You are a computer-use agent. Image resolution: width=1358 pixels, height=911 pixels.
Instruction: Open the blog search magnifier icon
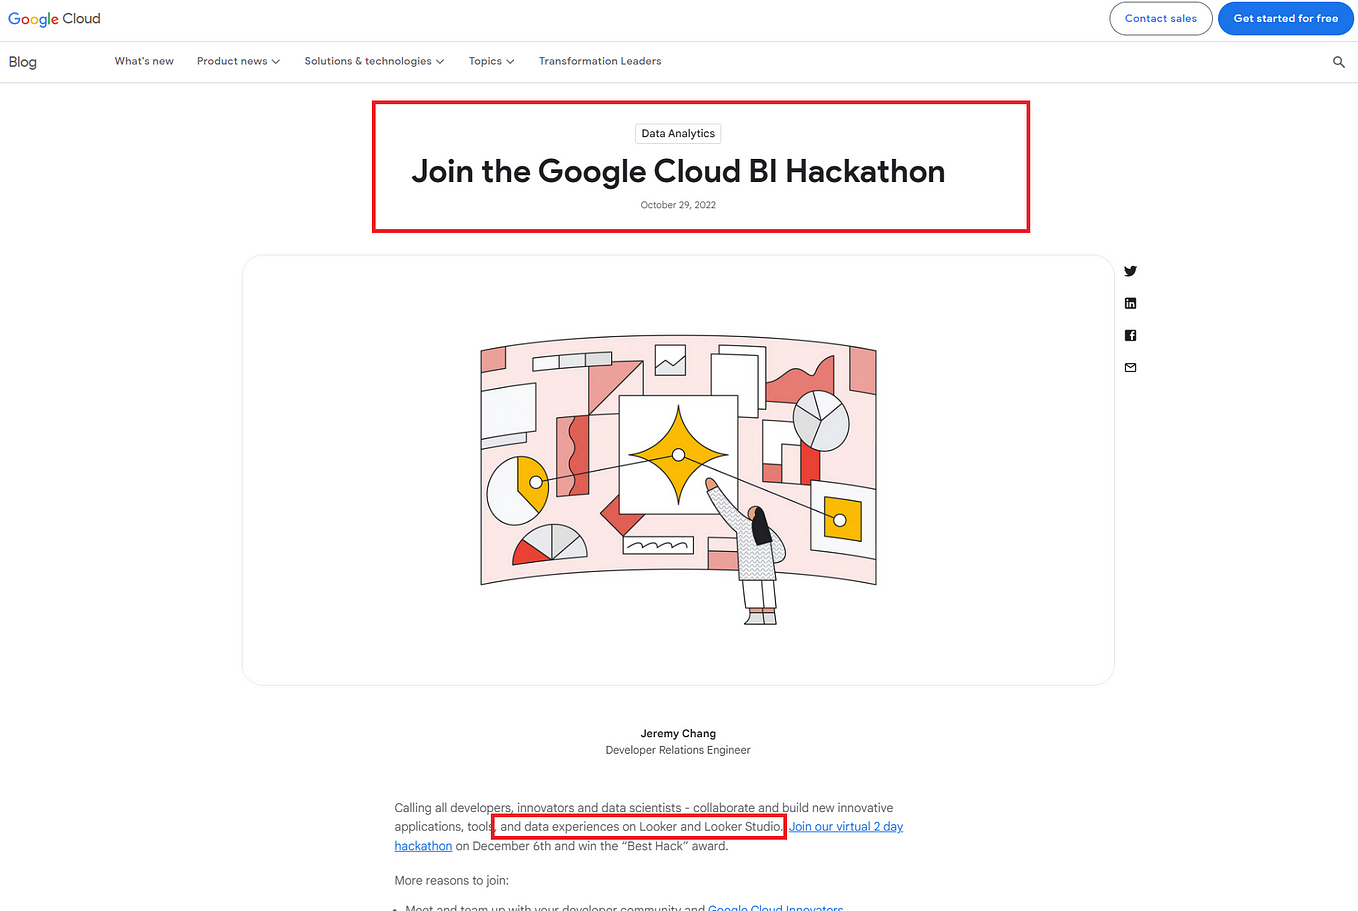click(1339, 62)
